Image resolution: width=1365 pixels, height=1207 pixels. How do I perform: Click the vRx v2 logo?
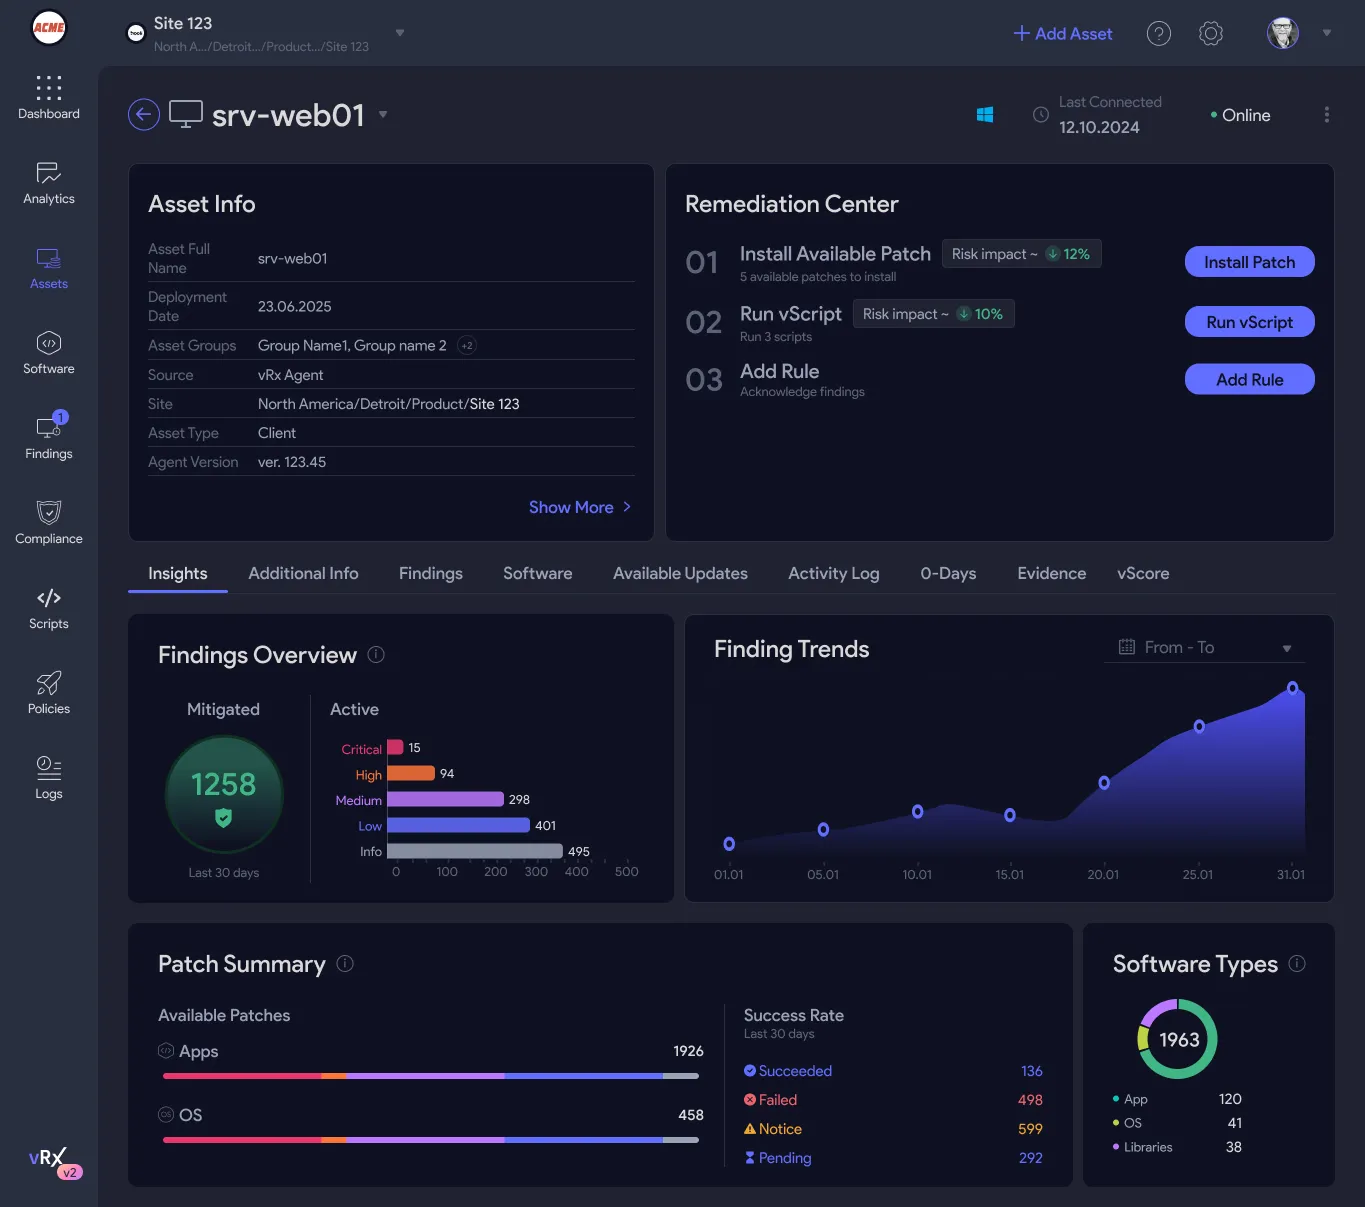[55, 1162]
